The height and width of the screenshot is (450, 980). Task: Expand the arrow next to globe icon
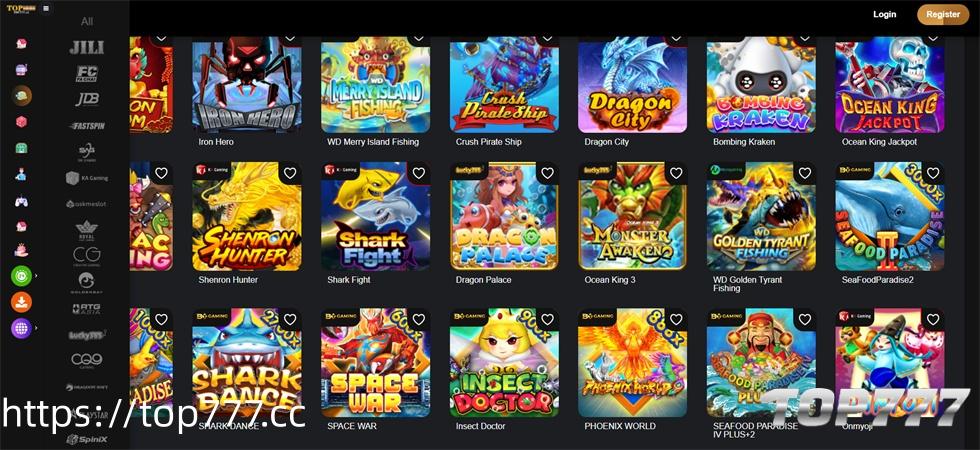[36, 328]
